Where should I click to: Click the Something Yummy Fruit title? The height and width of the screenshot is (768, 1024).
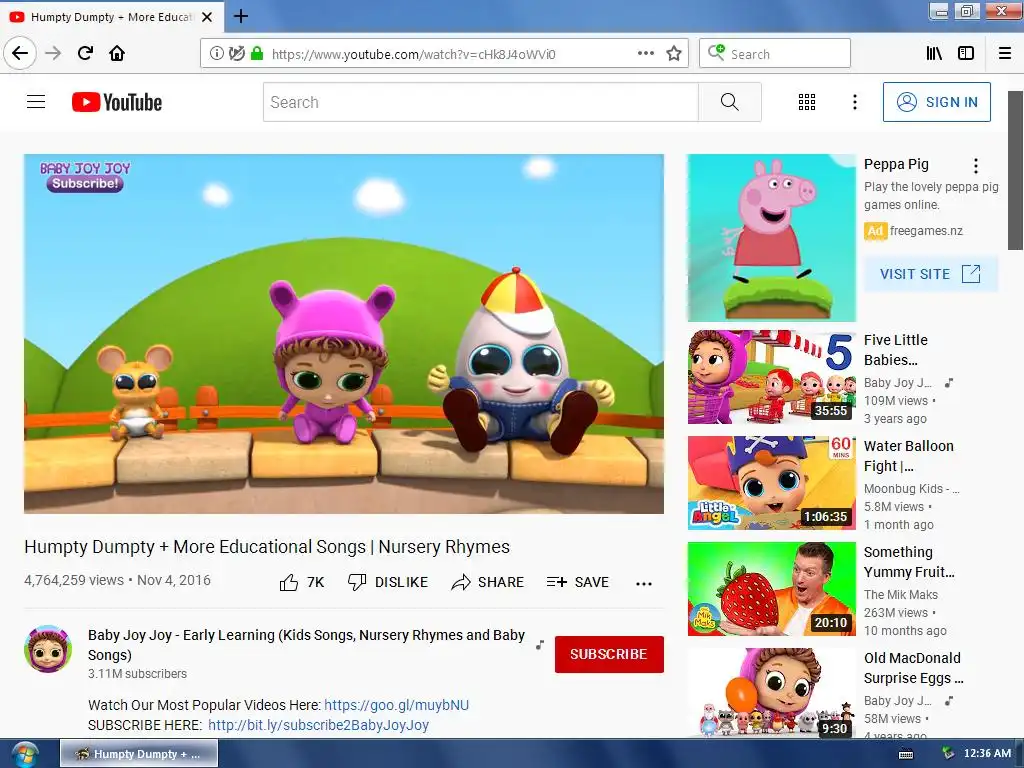click(x=909, y=562)
